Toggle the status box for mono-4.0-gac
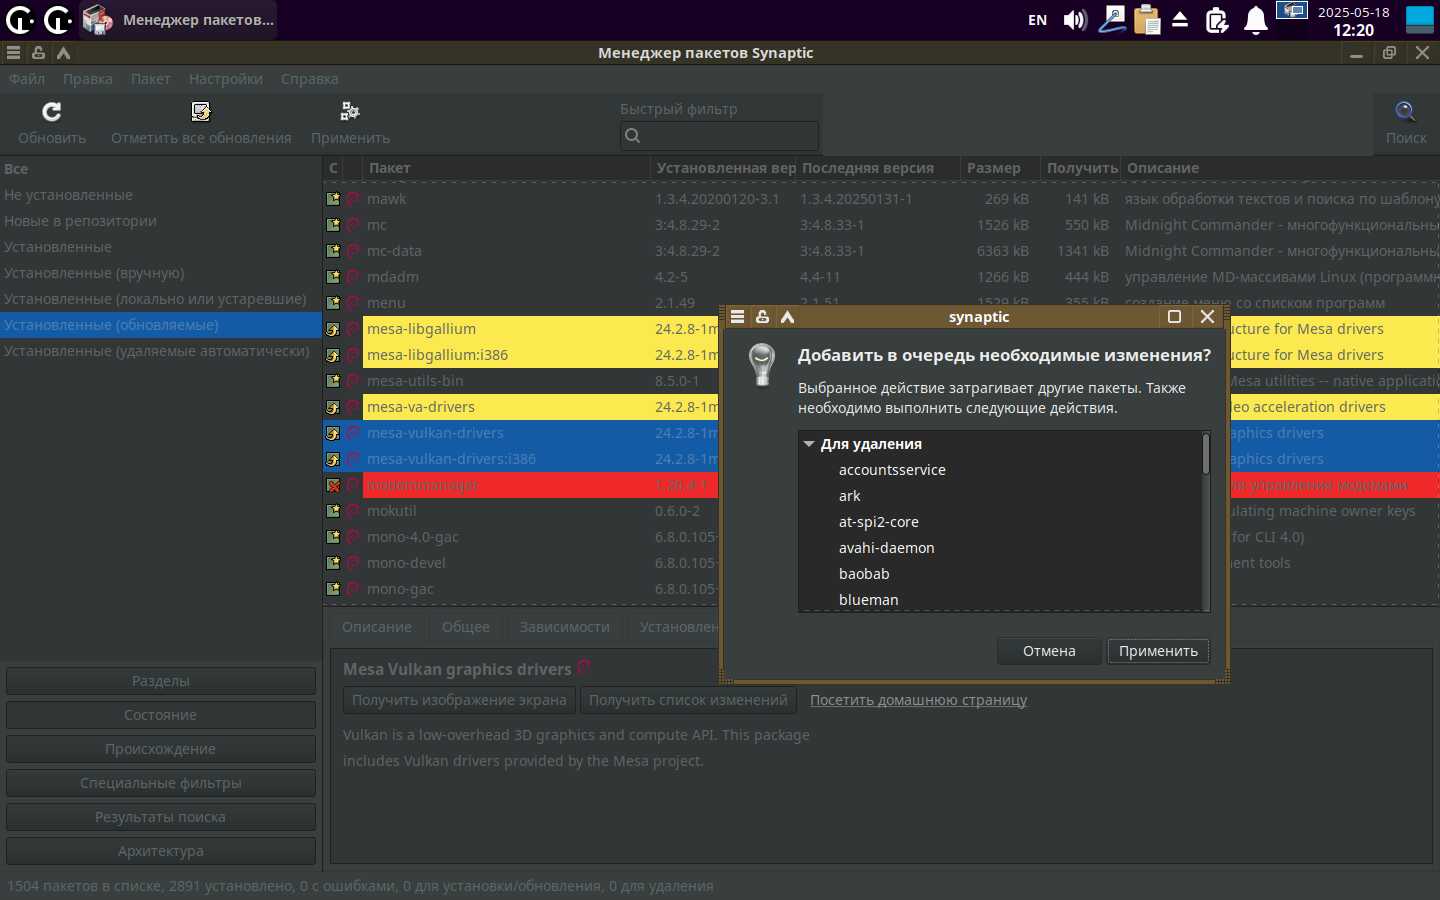Viewport: 1440px width, 900px height. point(333,537)
